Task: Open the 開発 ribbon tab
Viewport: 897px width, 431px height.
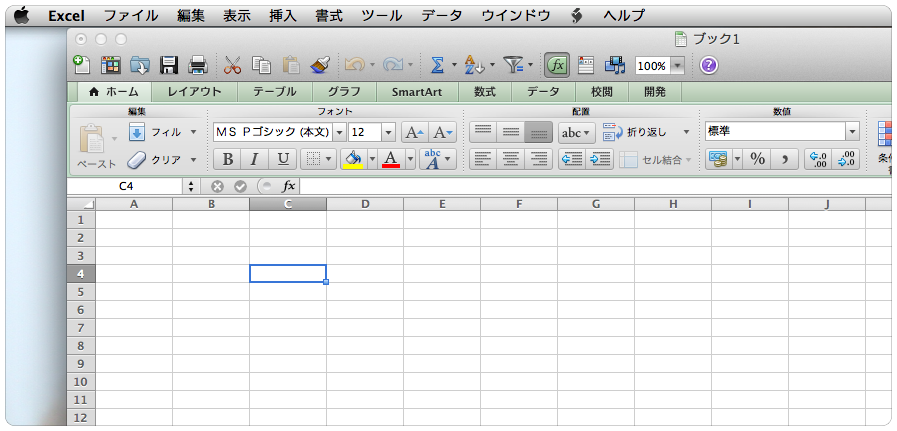Action: (655, 92)
